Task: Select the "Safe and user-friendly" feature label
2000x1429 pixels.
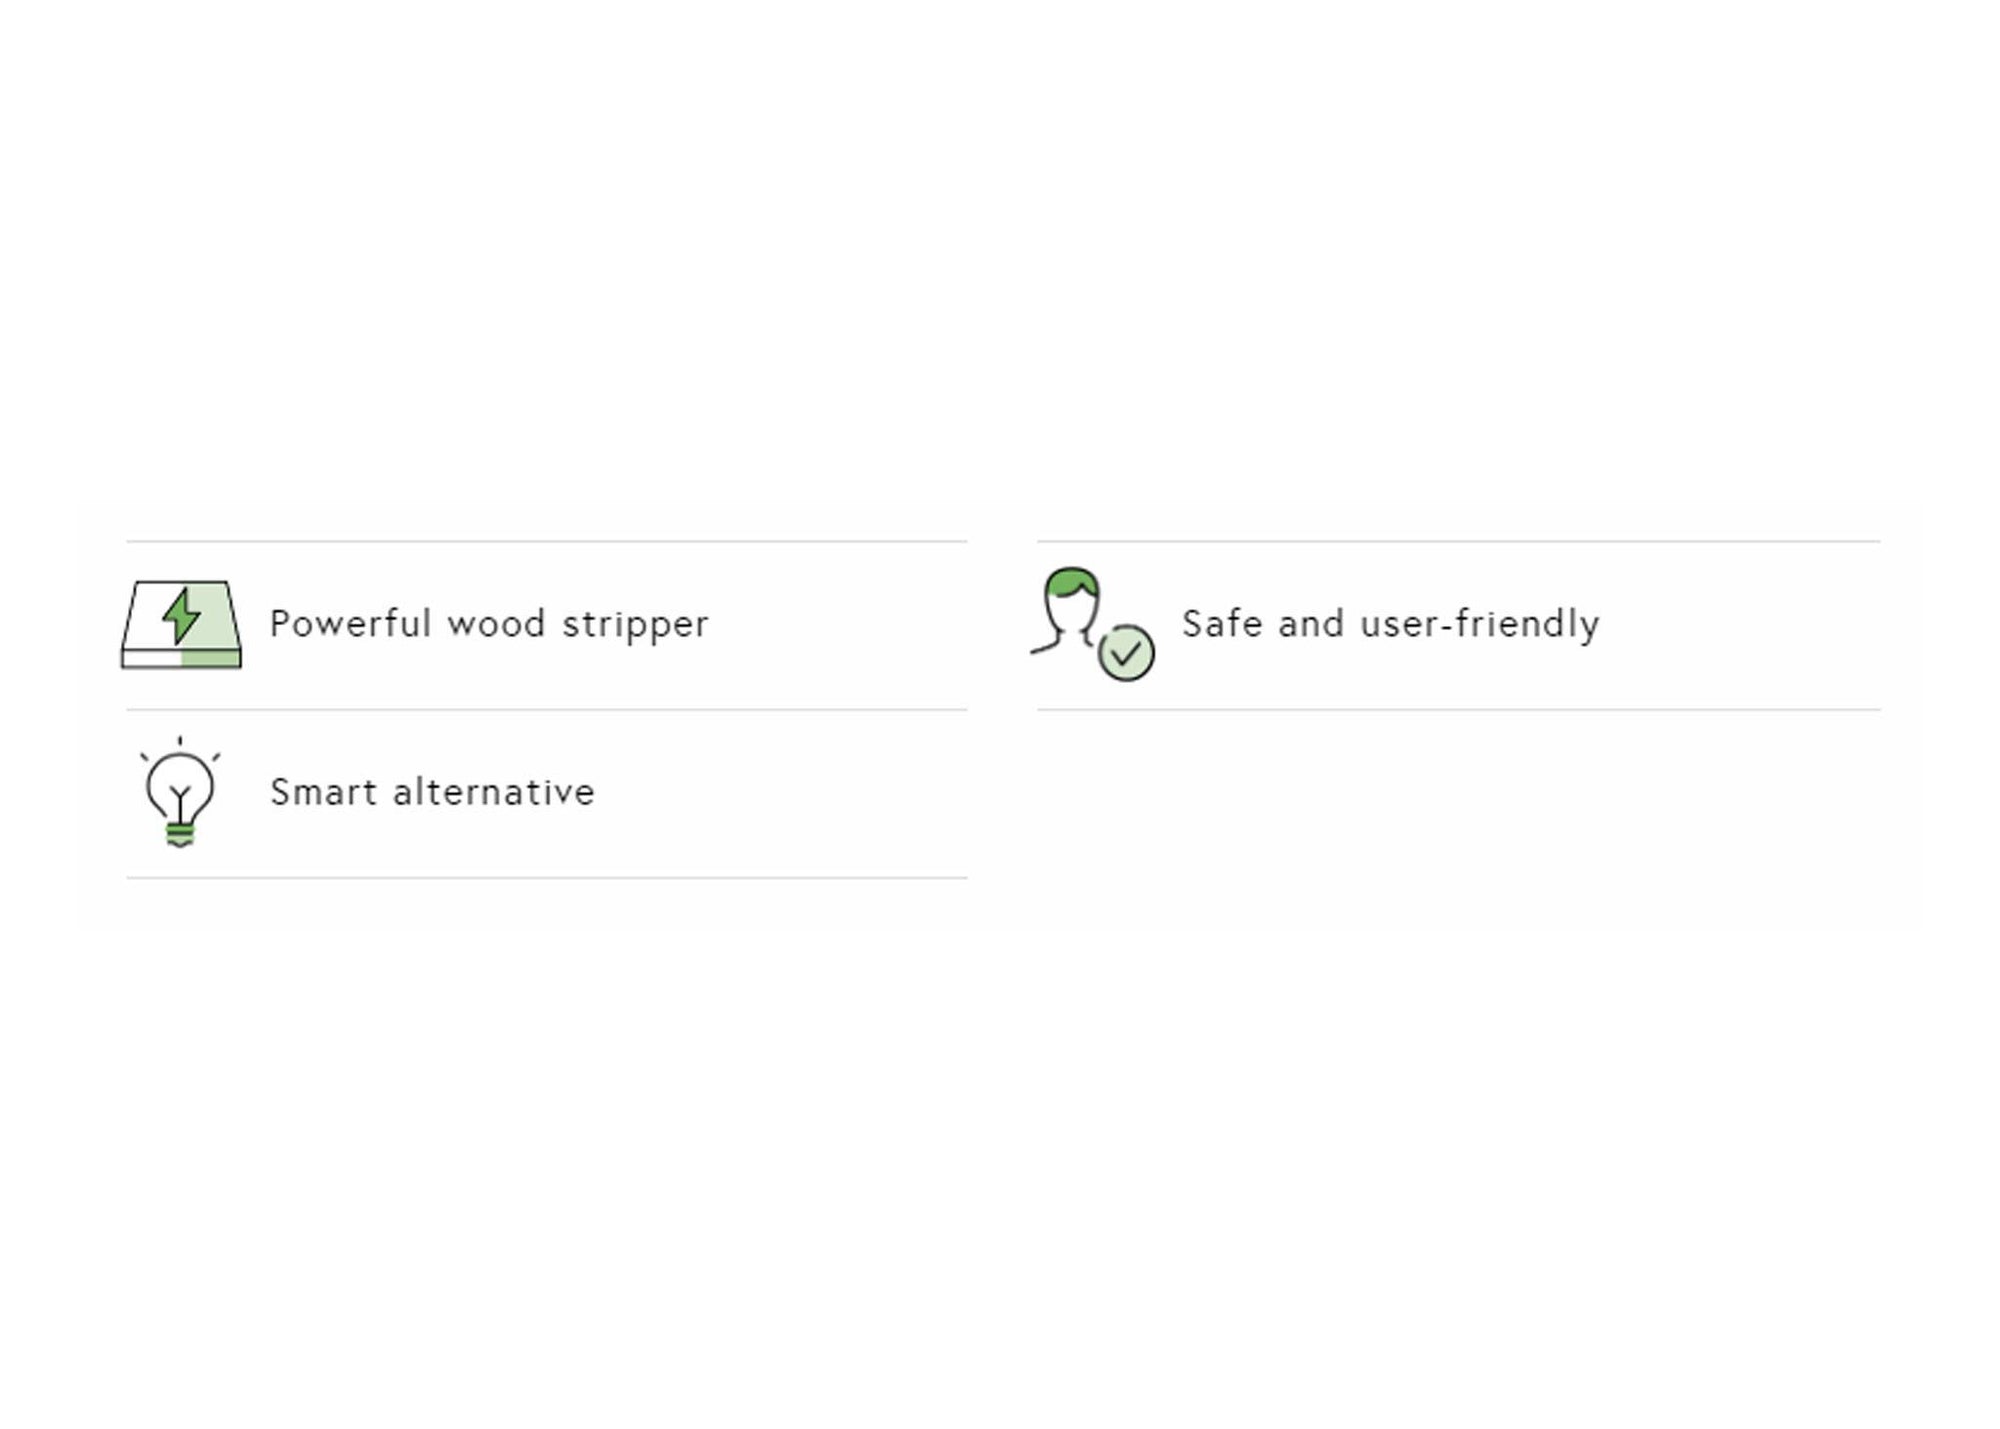Action: 1390,624
